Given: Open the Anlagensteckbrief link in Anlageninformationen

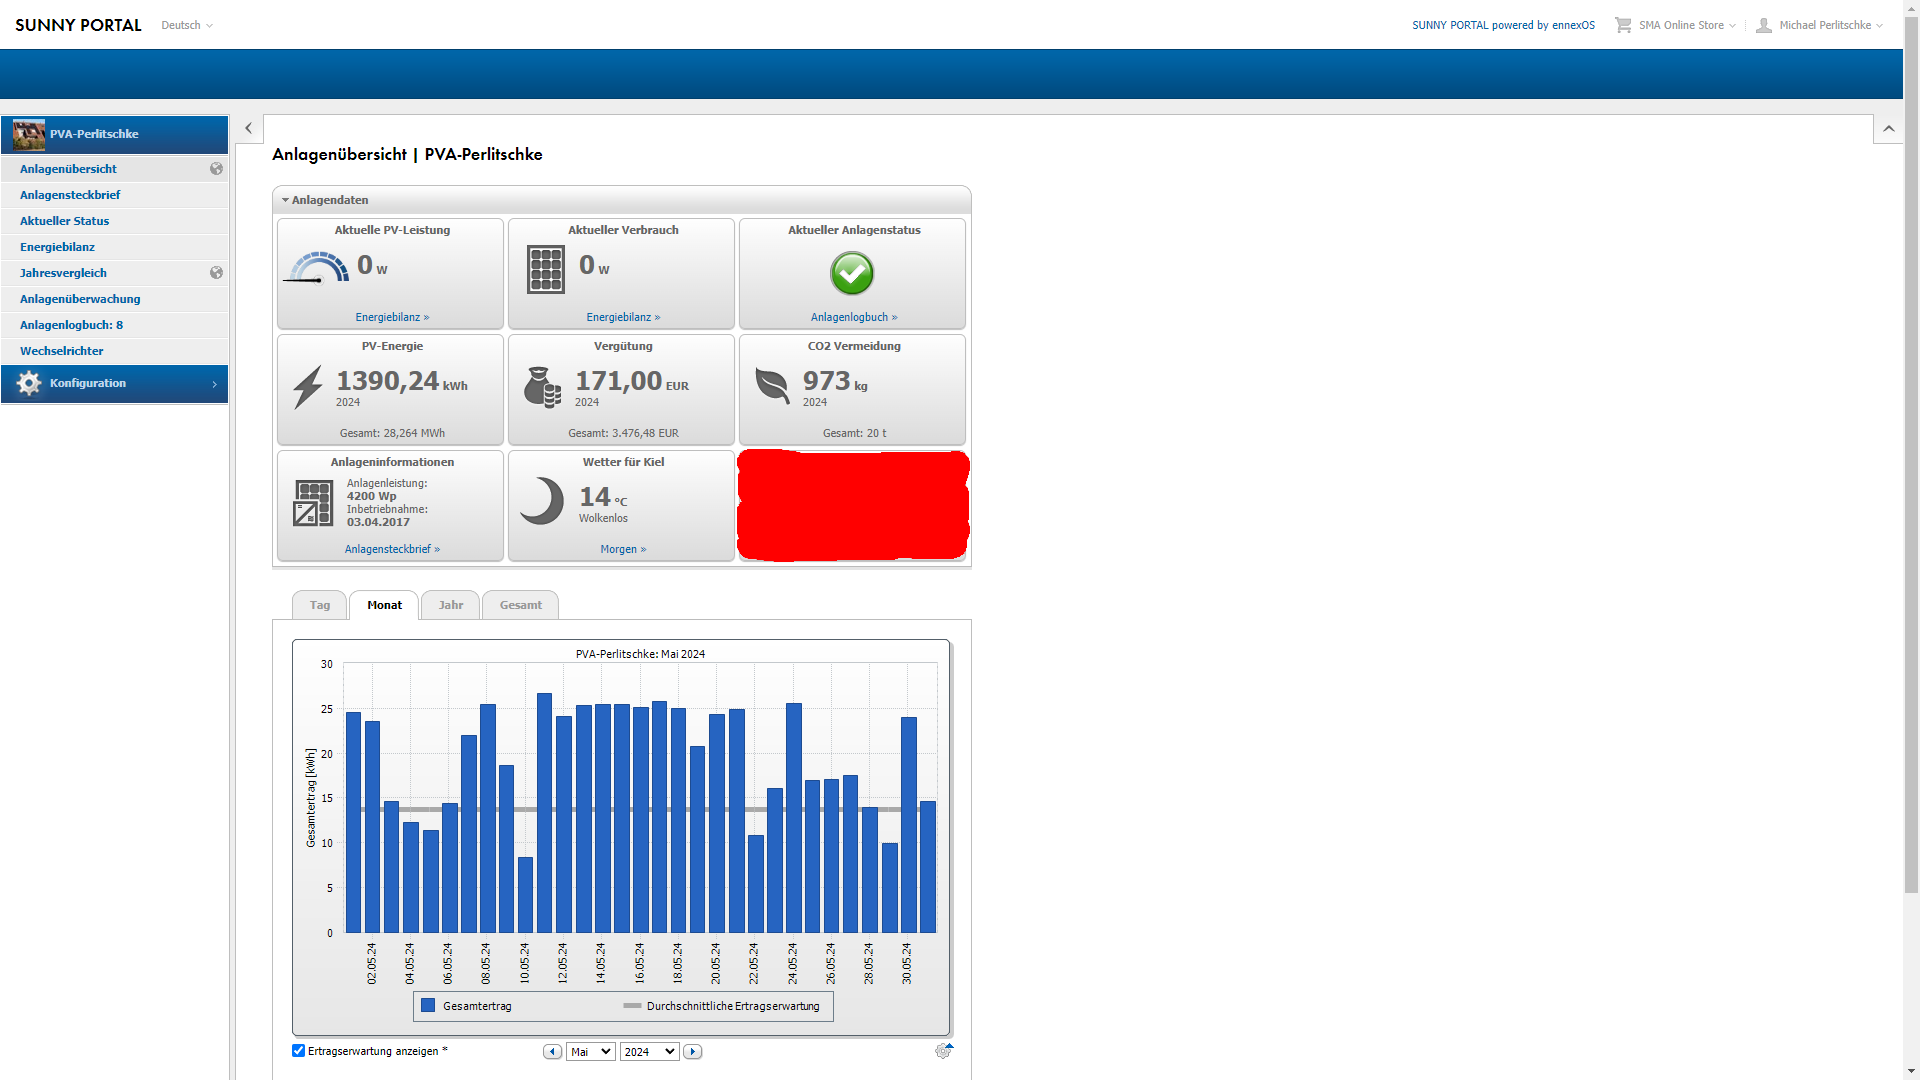Looking at the screenshot, I should tap(392, 549).
